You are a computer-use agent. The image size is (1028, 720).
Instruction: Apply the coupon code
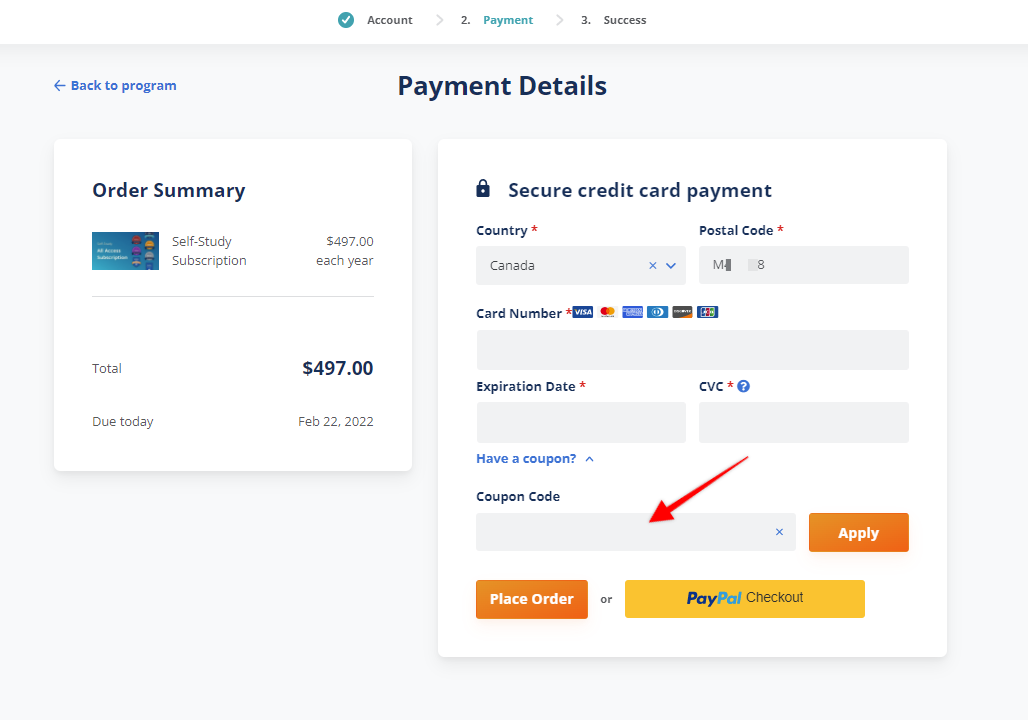click(x=858, y=532)
